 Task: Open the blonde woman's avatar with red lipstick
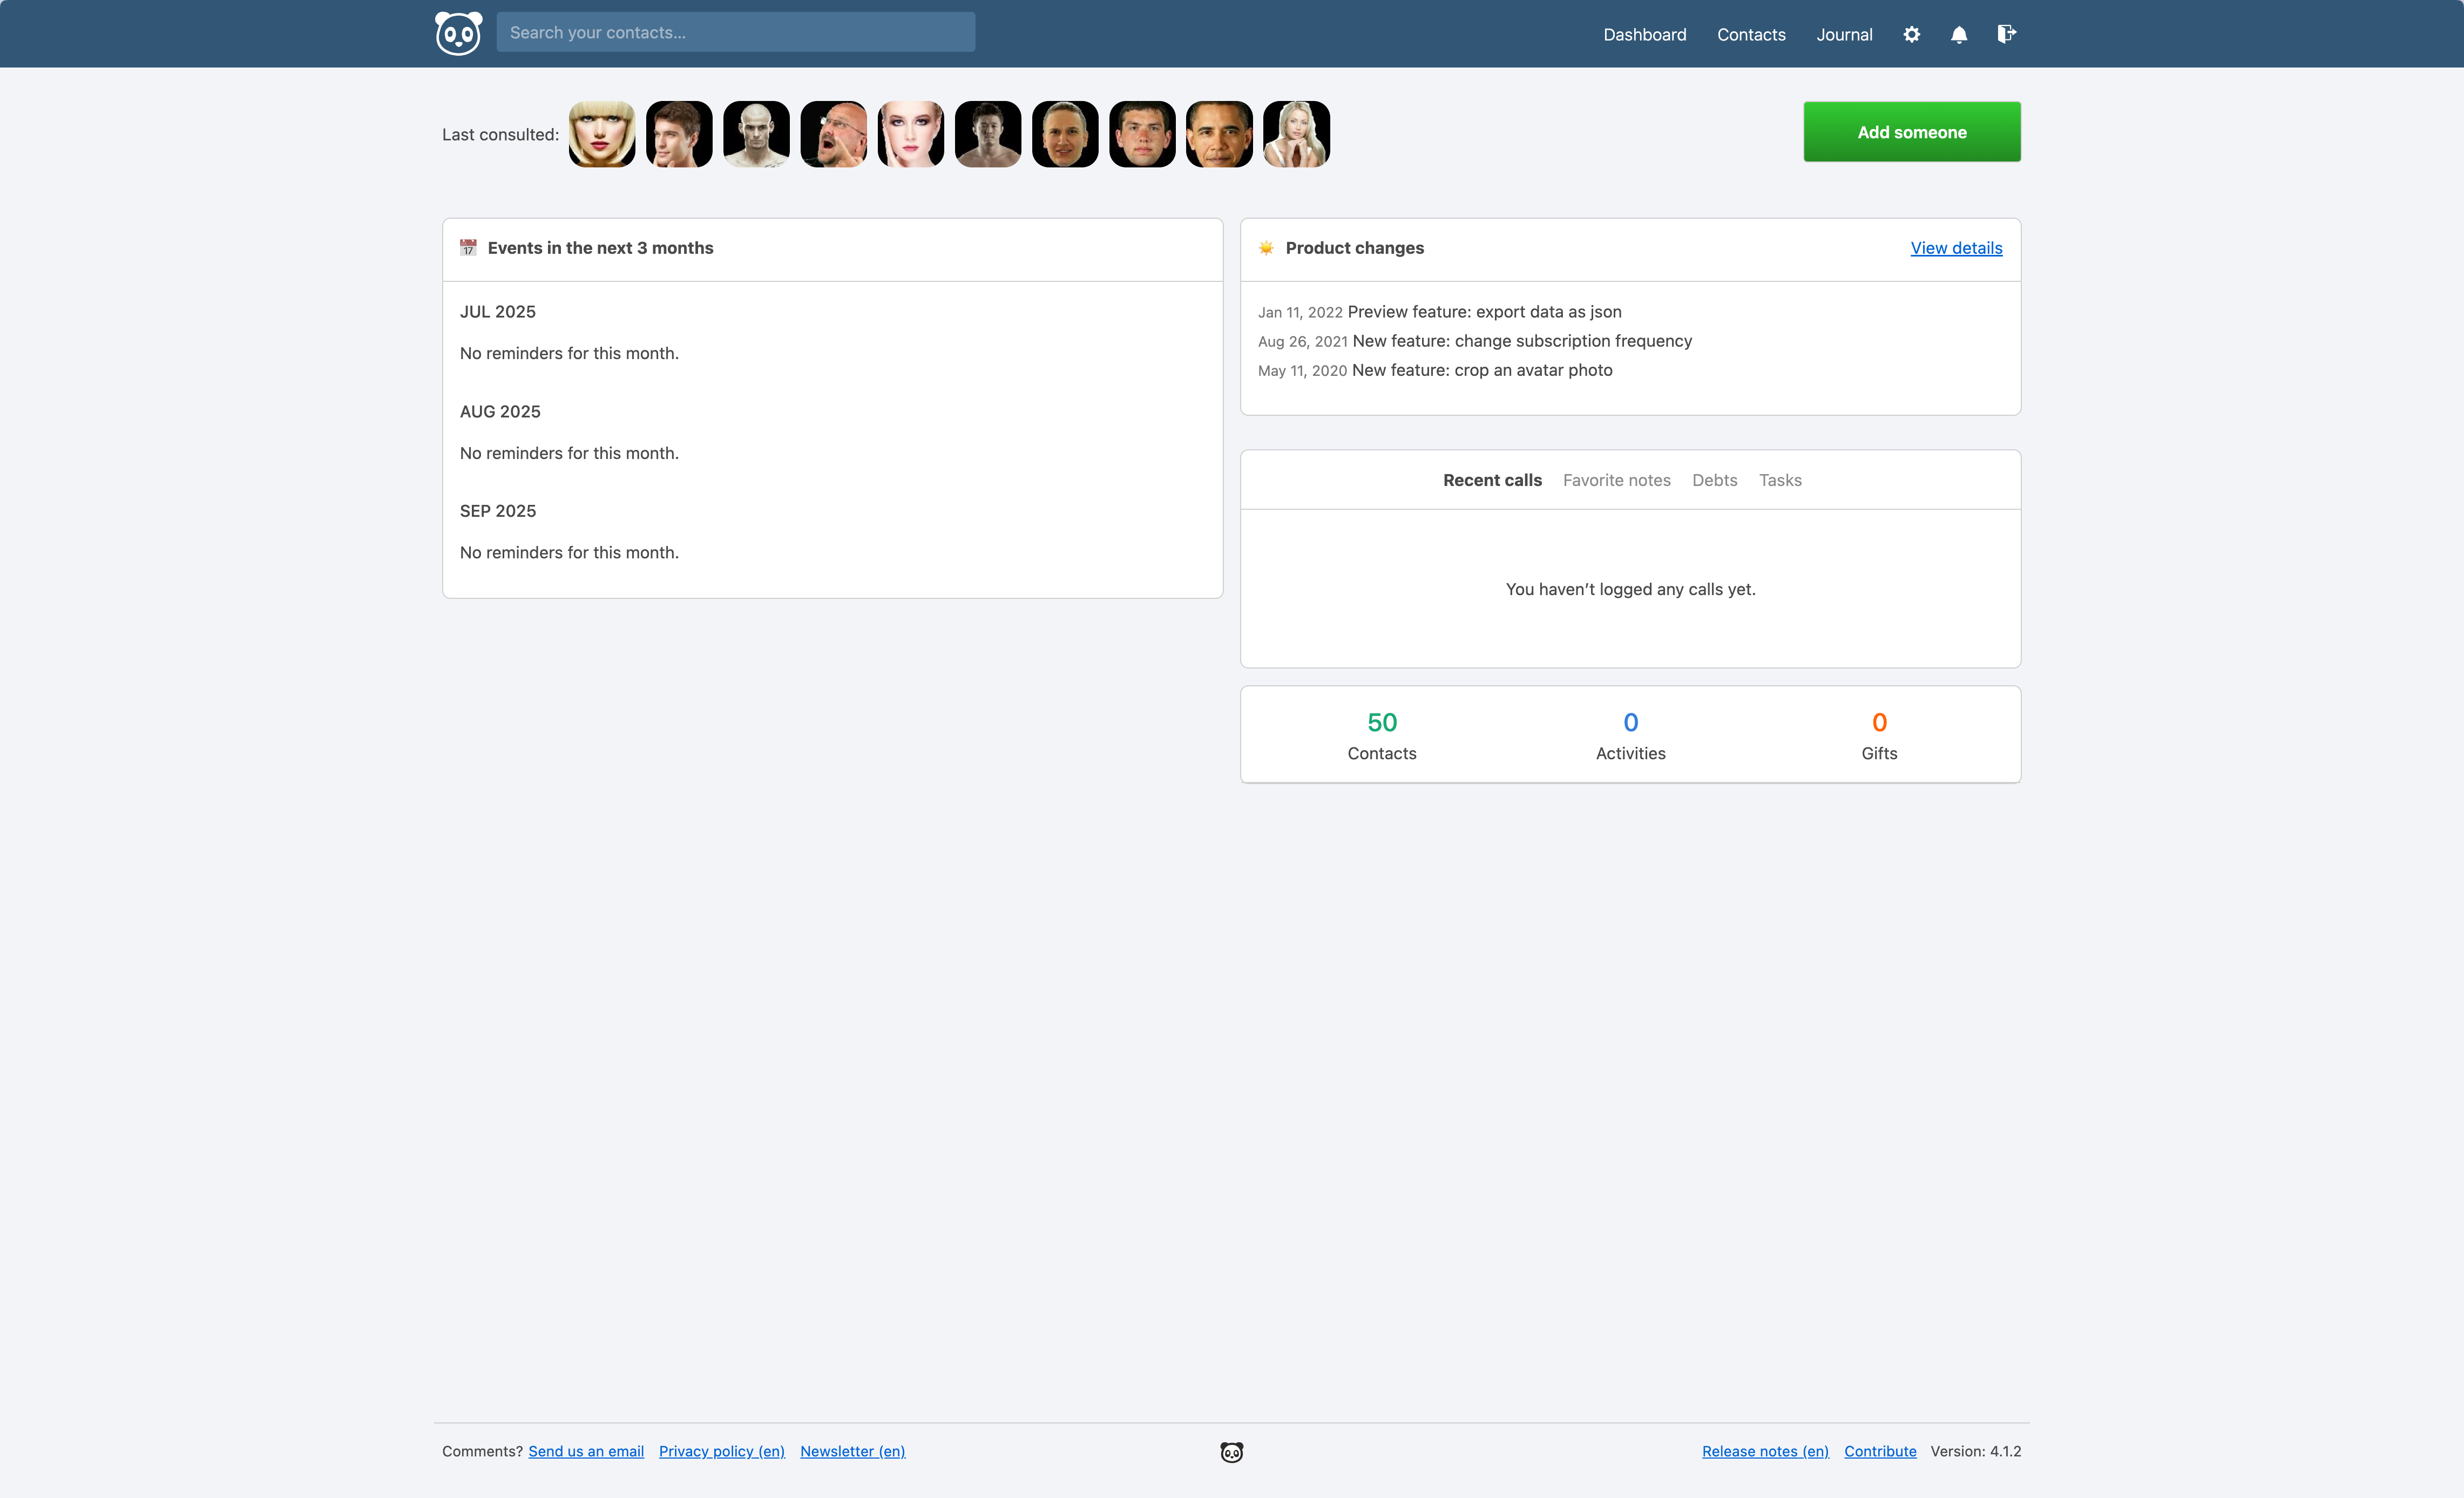(602, 134)
